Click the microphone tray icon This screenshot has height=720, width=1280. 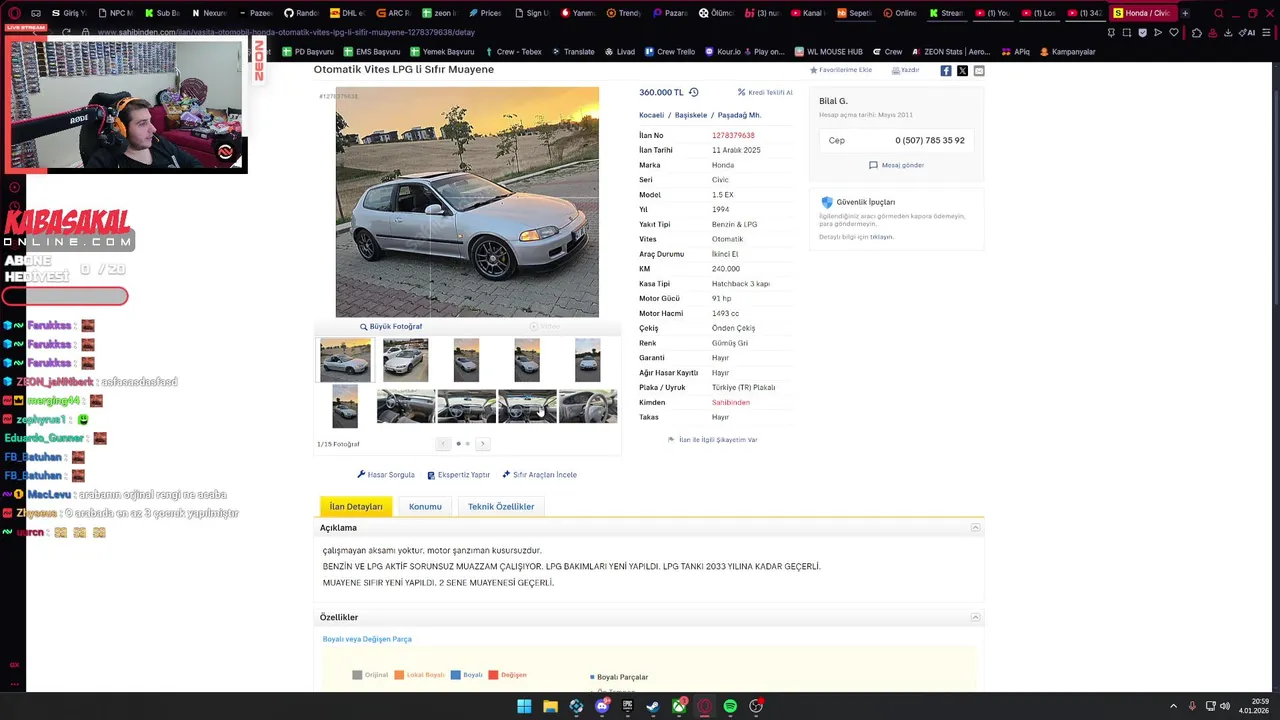(x=1191, y=706)
